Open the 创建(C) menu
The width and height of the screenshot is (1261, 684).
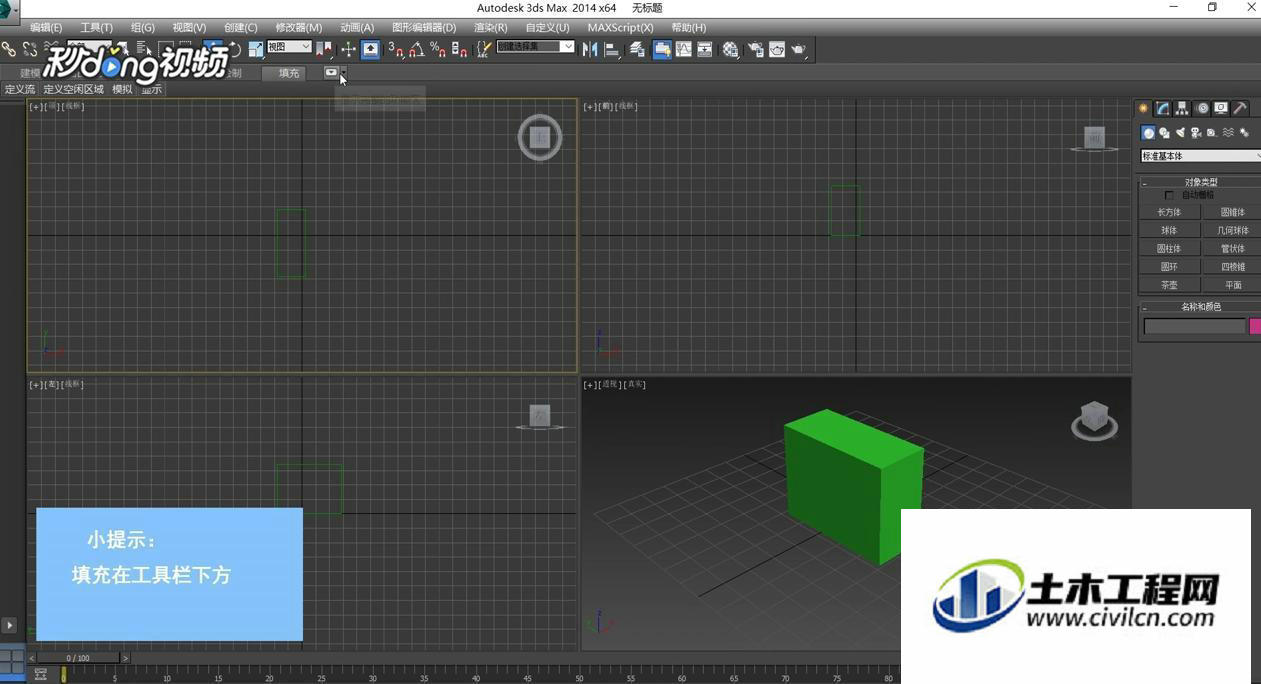(241, 27)
